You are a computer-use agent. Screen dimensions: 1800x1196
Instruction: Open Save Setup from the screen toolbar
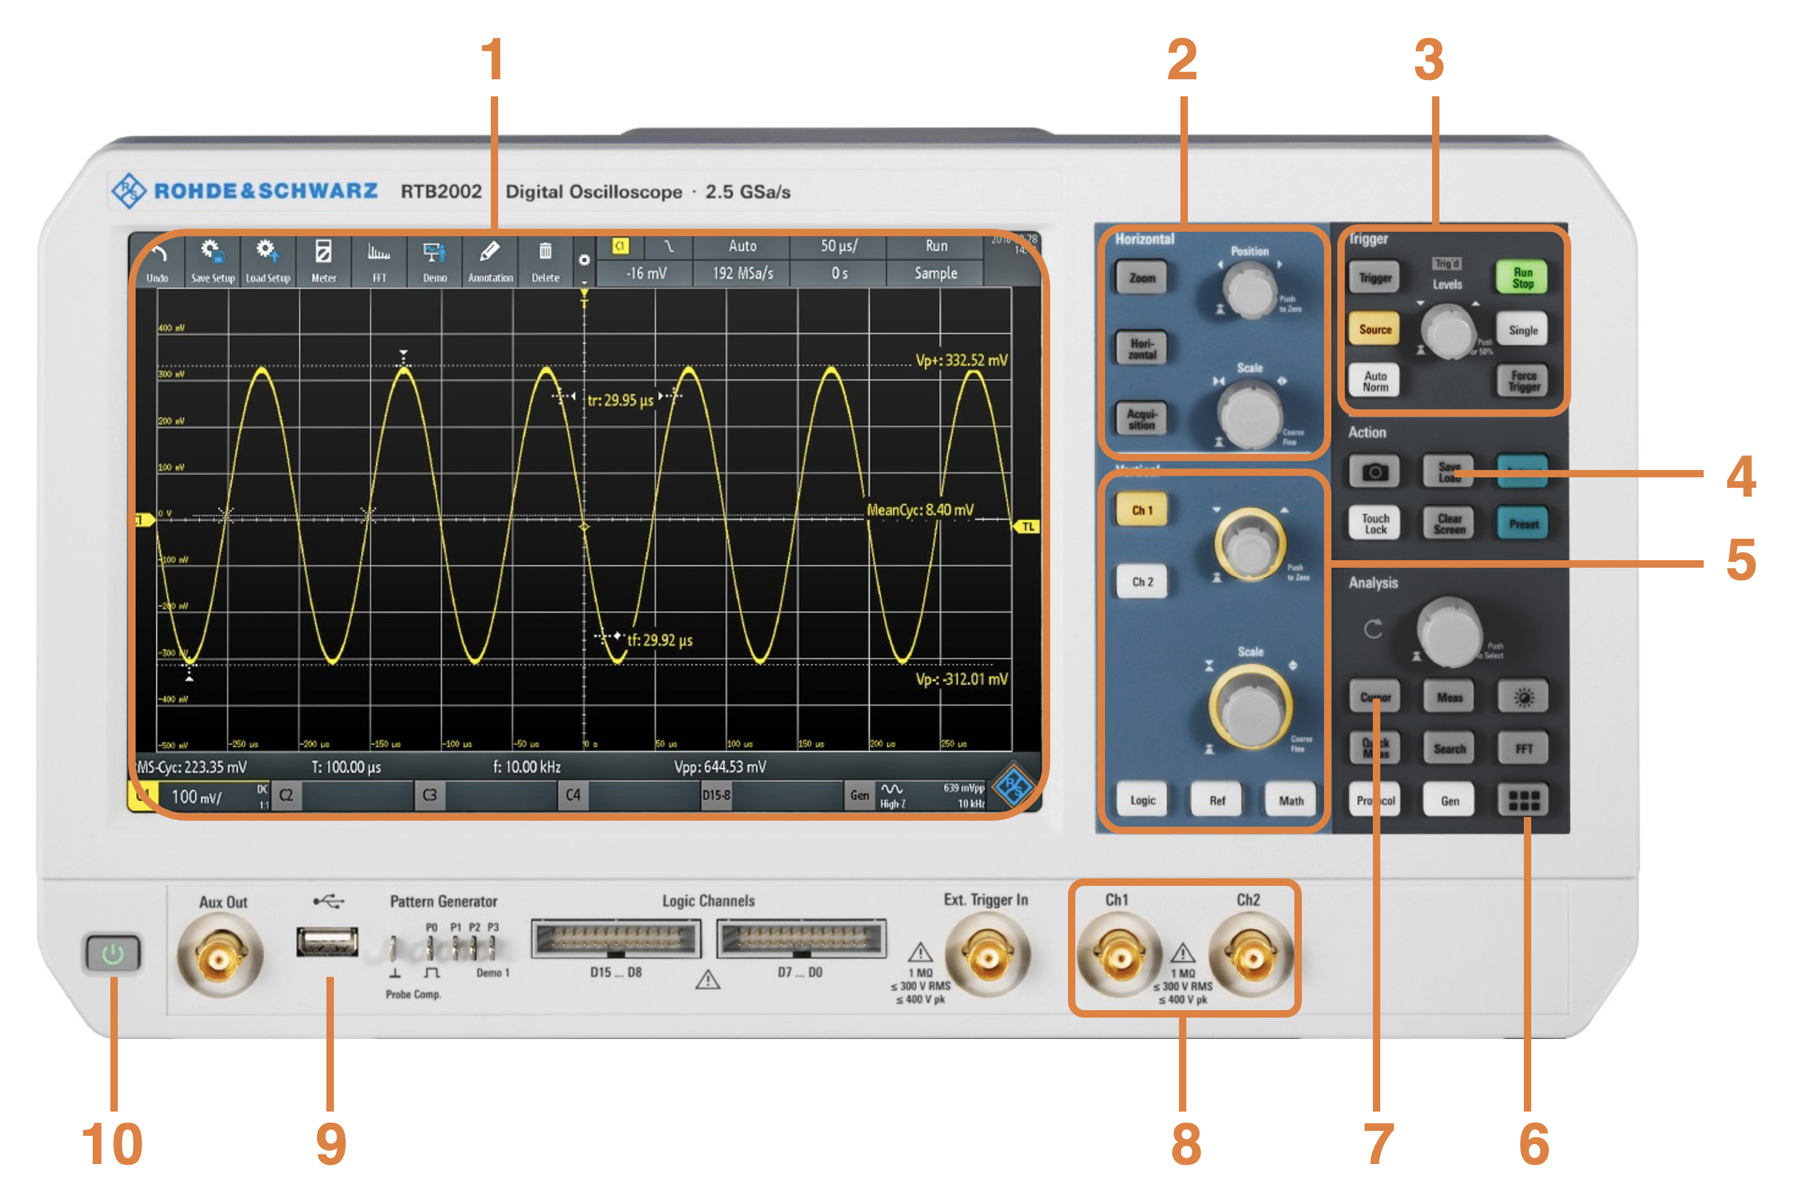[x=212, y=262]
